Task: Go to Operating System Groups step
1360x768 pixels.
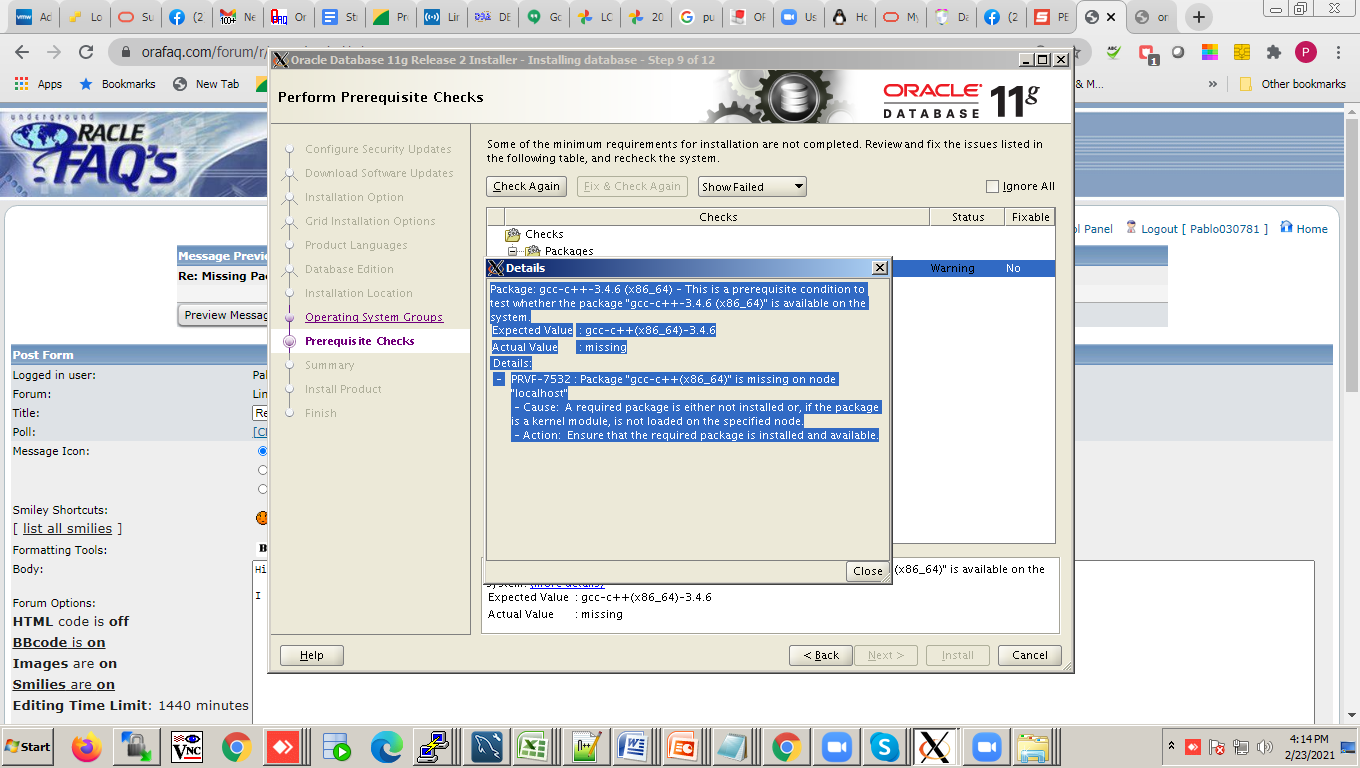Action: coord(373,317)
